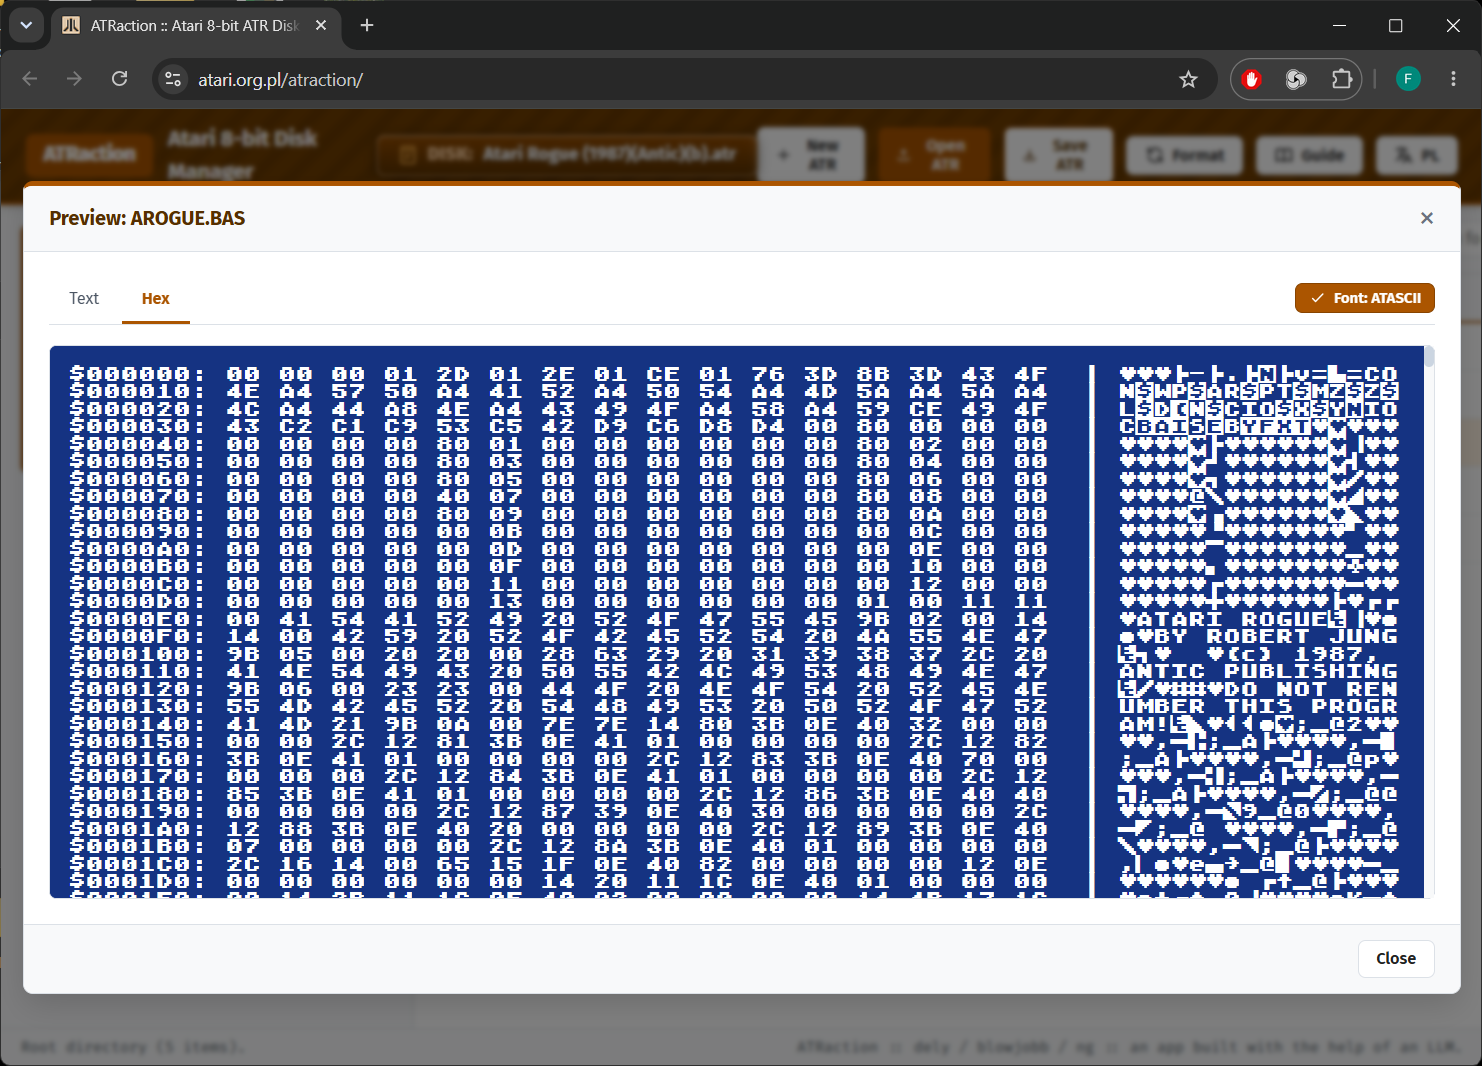Click the browser forward arrow
Image resolution: width=1482 pixels, height=1066 pixels.
click(x=74, y=79)
